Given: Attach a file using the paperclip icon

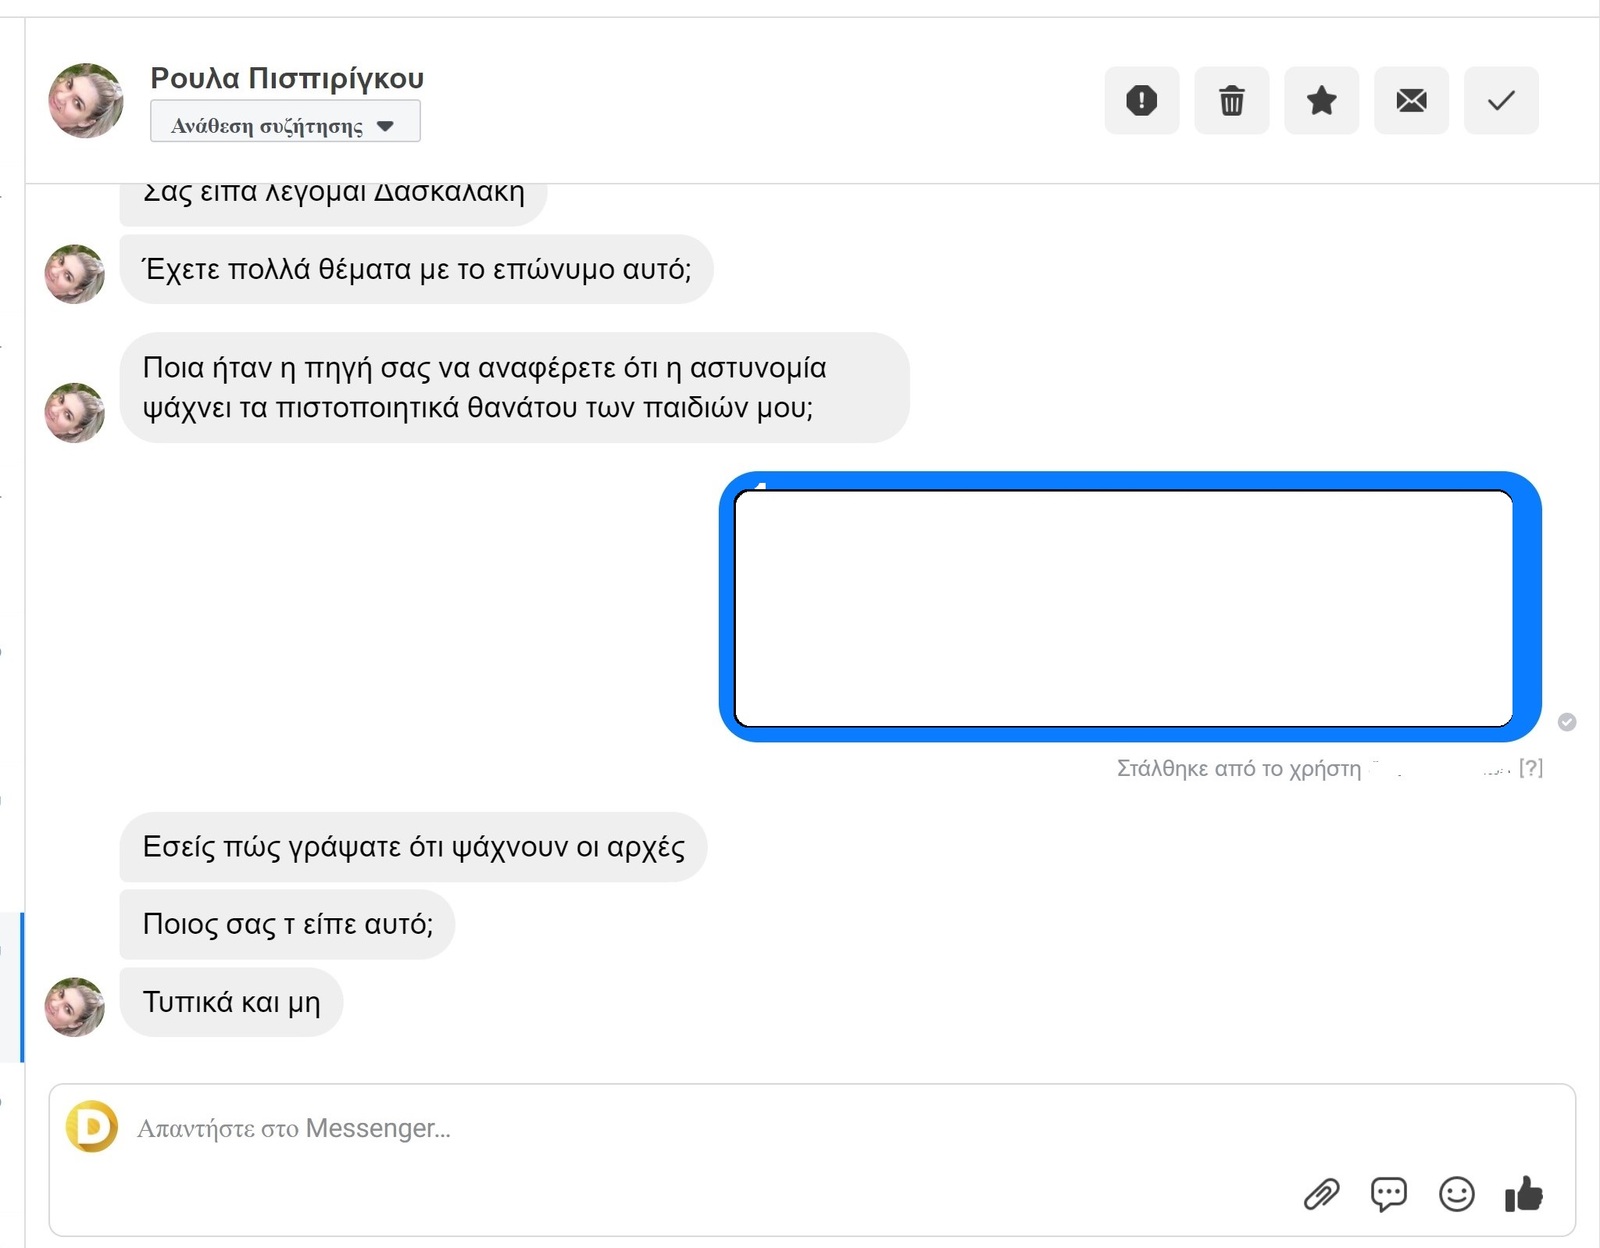Looking at the screenshot, I should tap(1321, 1194).
